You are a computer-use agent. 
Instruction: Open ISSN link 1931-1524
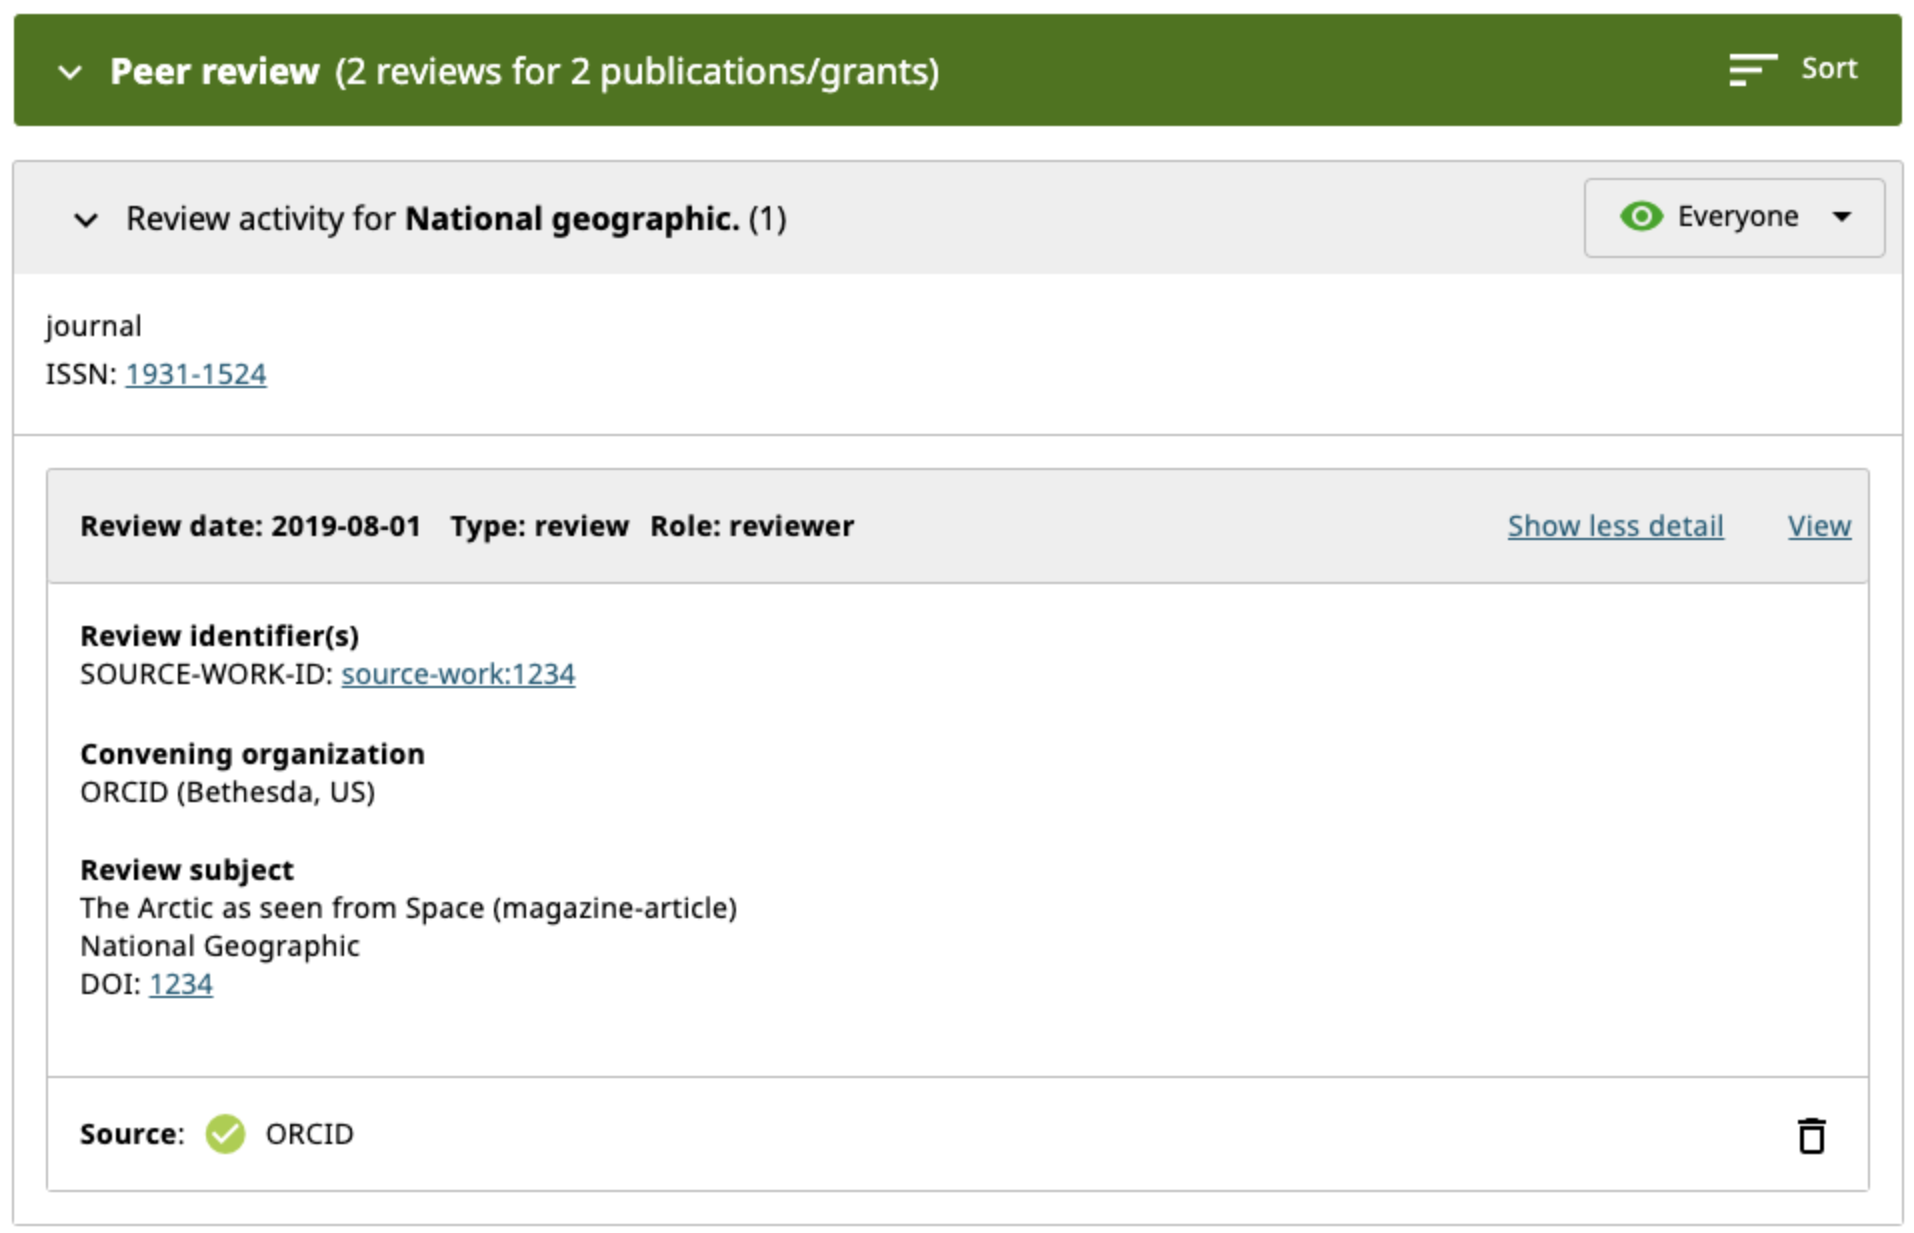pyautogui.click(x=196, y=374)
